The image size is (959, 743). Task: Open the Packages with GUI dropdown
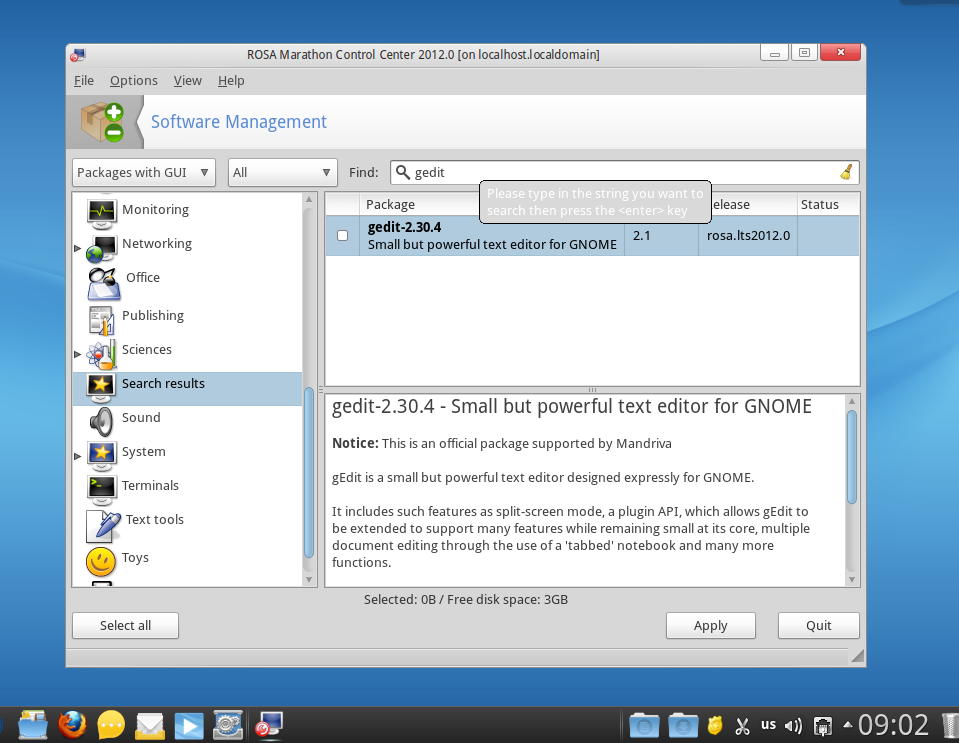144,172
